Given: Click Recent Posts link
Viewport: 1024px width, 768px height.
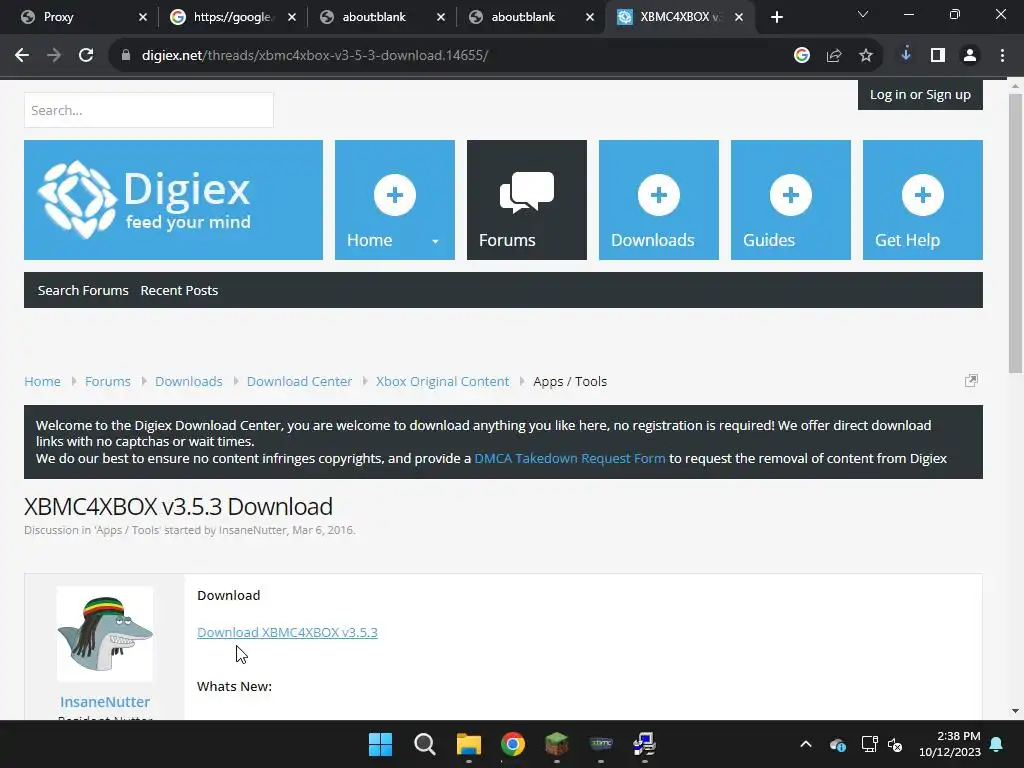Looking at the screenshot, I should coord(179,291).
